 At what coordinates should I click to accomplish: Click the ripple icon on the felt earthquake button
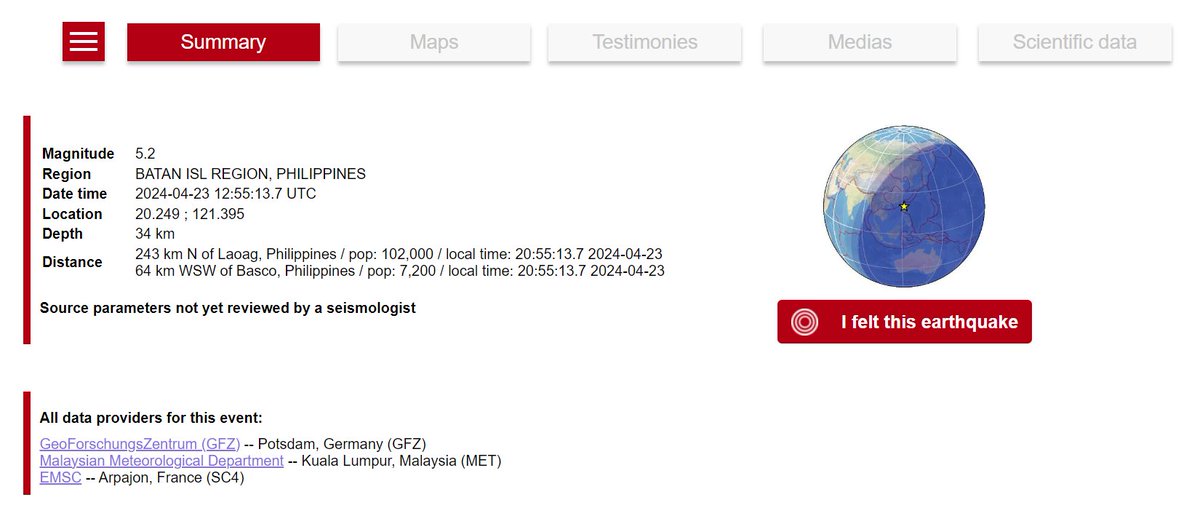click(x=805, y=322)
